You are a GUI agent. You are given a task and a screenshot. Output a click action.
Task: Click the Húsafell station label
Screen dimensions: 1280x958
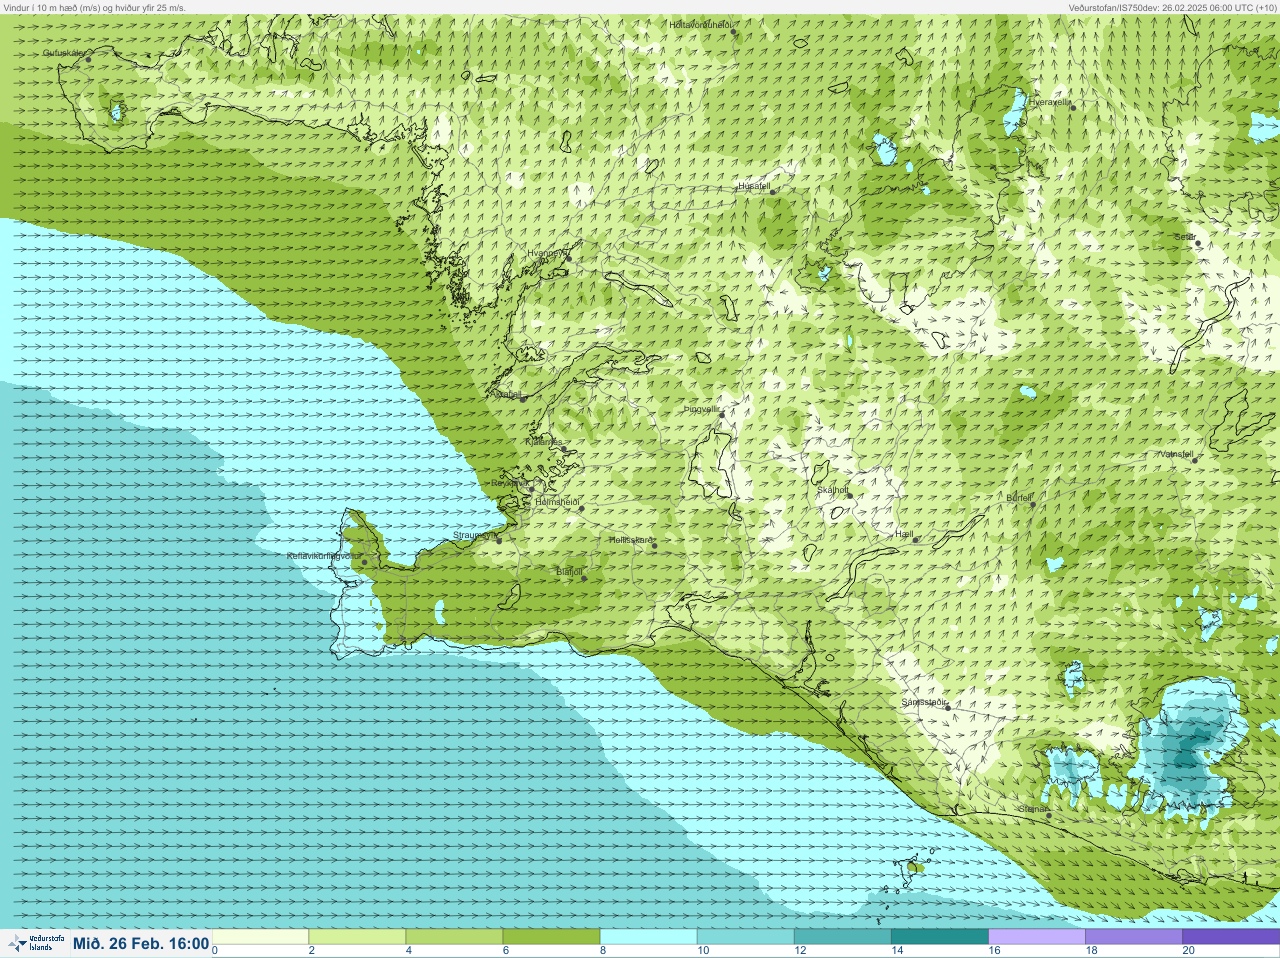point(754,186)
